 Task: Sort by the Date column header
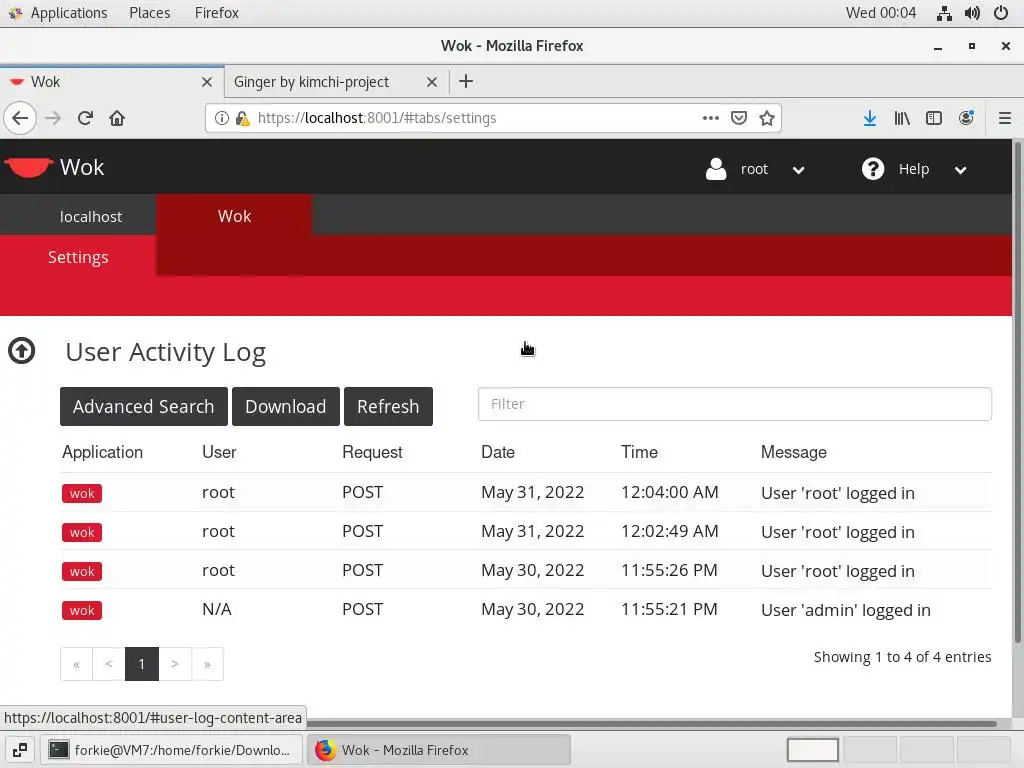pyautogui.click(x=498, y=452)
